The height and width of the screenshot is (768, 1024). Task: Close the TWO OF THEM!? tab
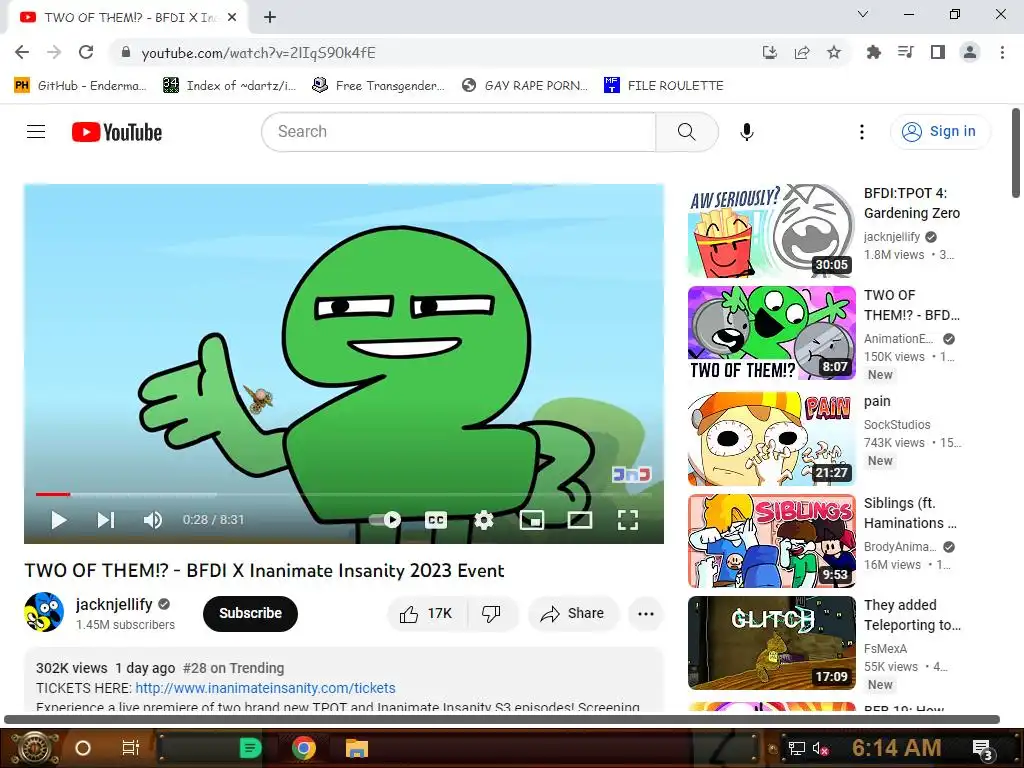[x=232, y=18]
